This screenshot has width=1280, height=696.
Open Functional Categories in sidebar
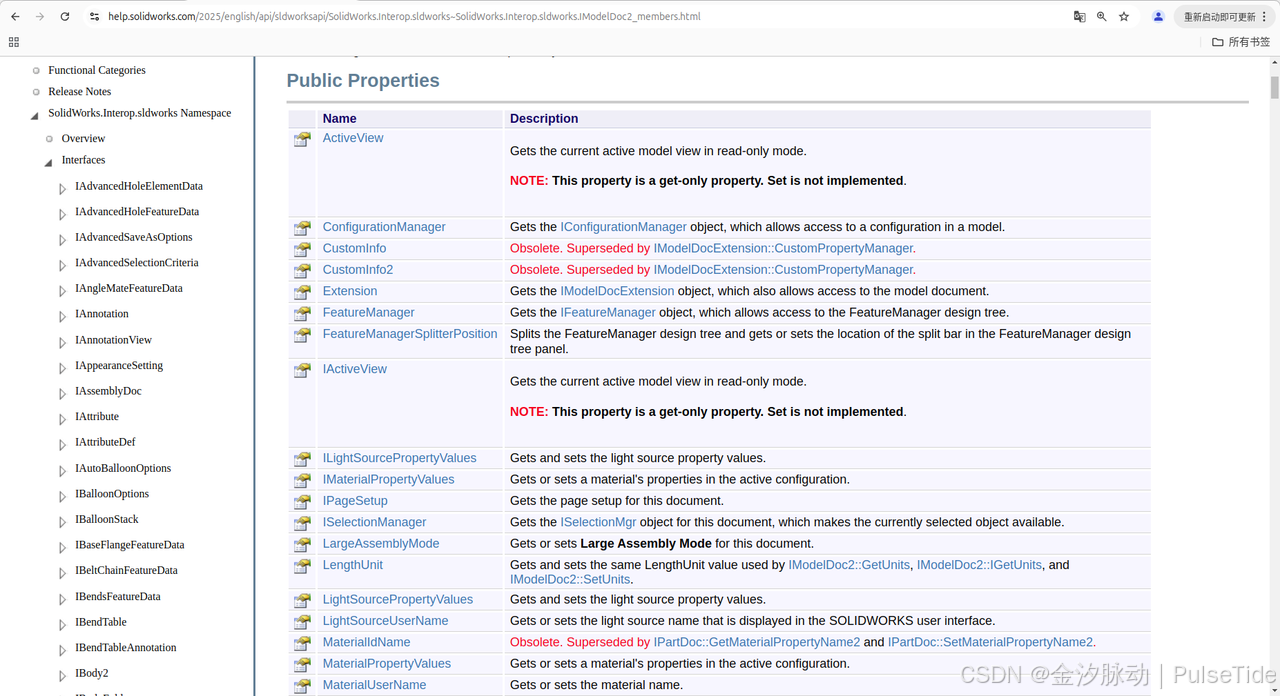[x=97, y=70]
